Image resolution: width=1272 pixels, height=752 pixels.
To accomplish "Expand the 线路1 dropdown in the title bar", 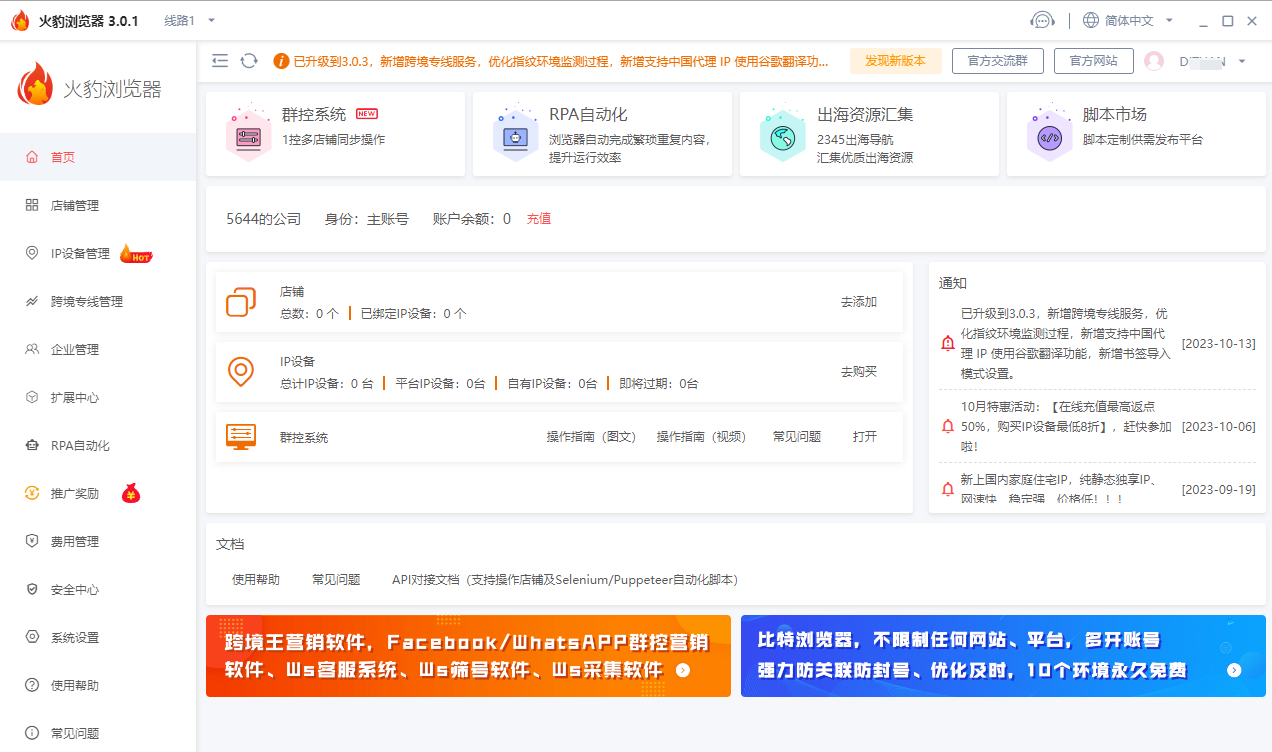I will pos(190,20).
